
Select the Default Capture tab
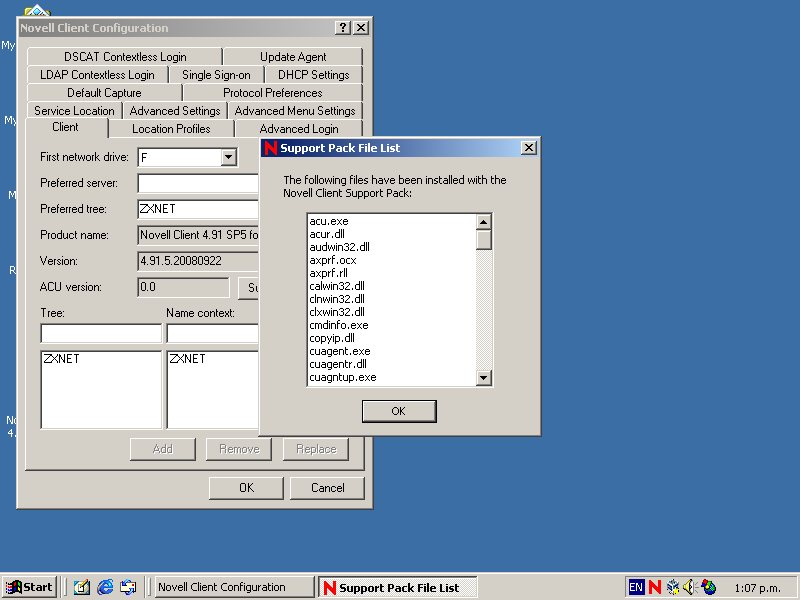pos(104,93)
